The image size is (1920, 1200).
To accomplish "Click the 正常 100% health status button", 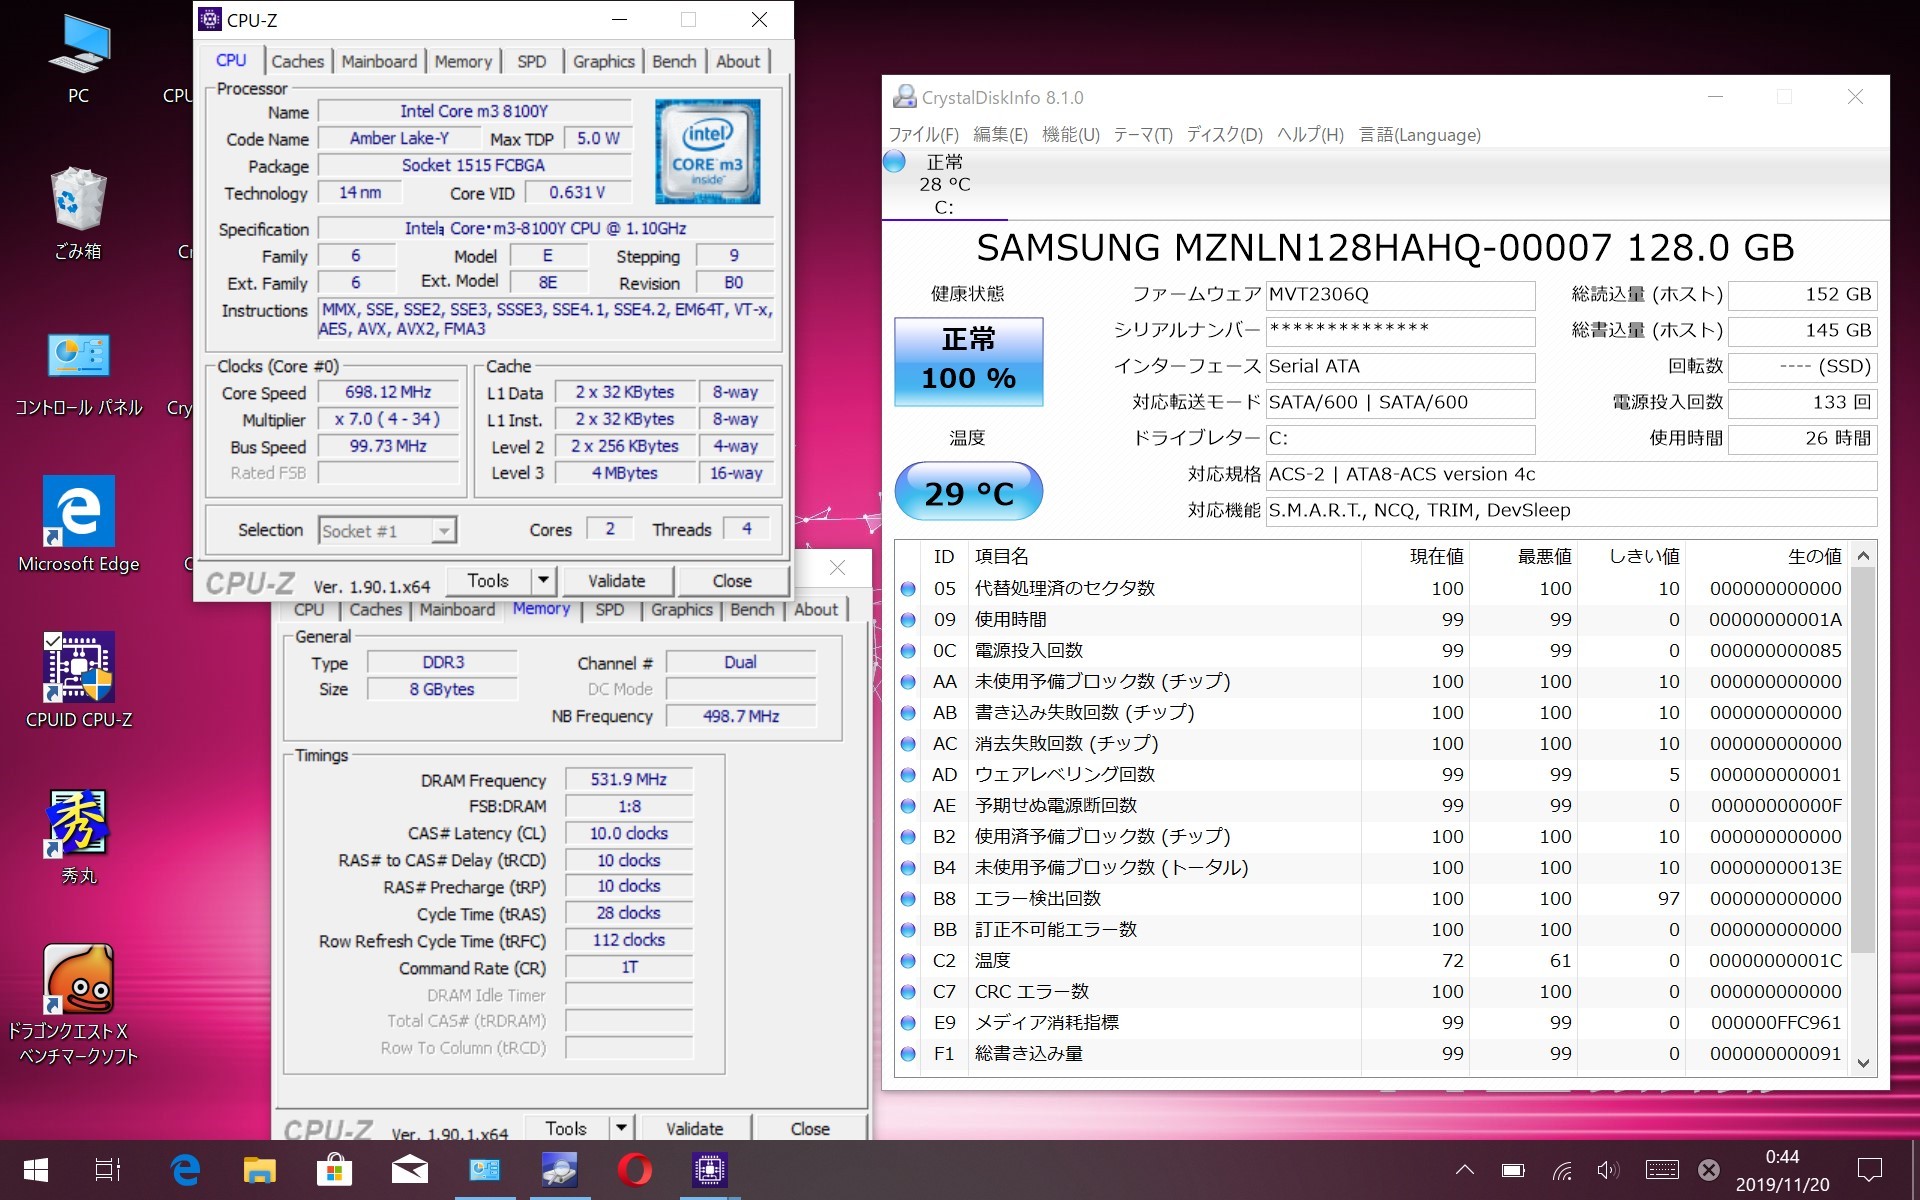I will (x=968, y=361).
